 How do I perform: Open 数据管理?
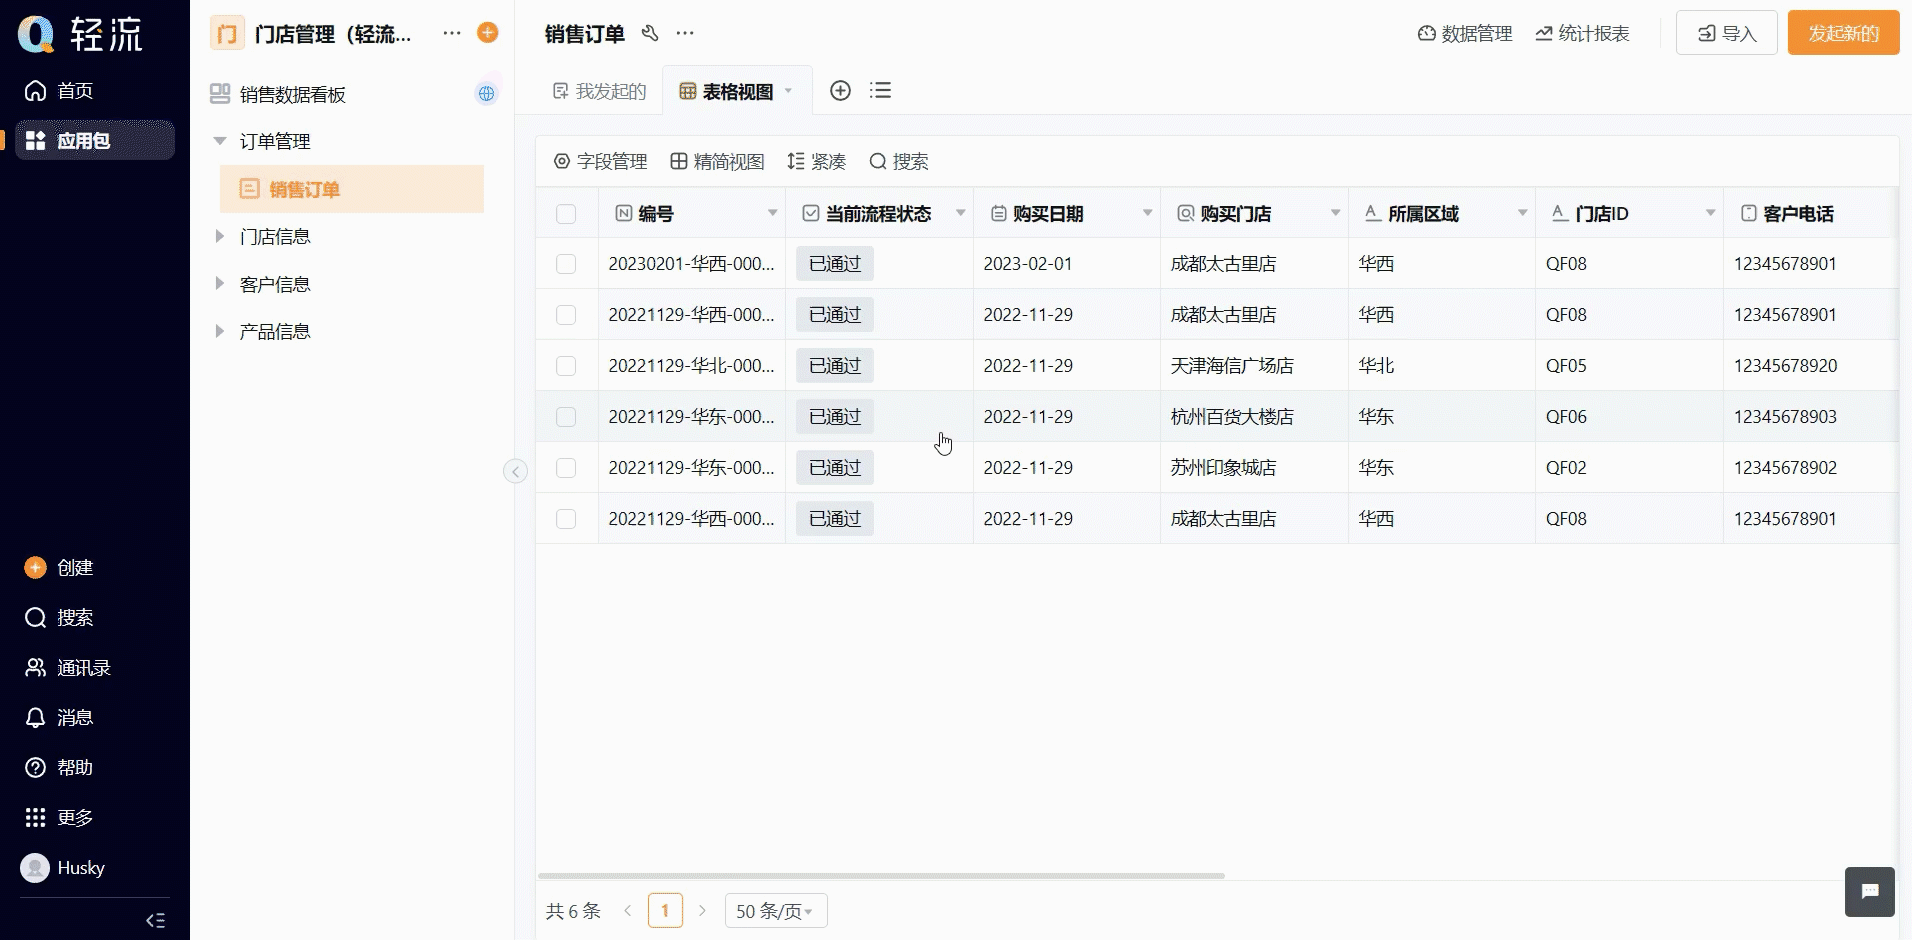tap(1465, 34)
